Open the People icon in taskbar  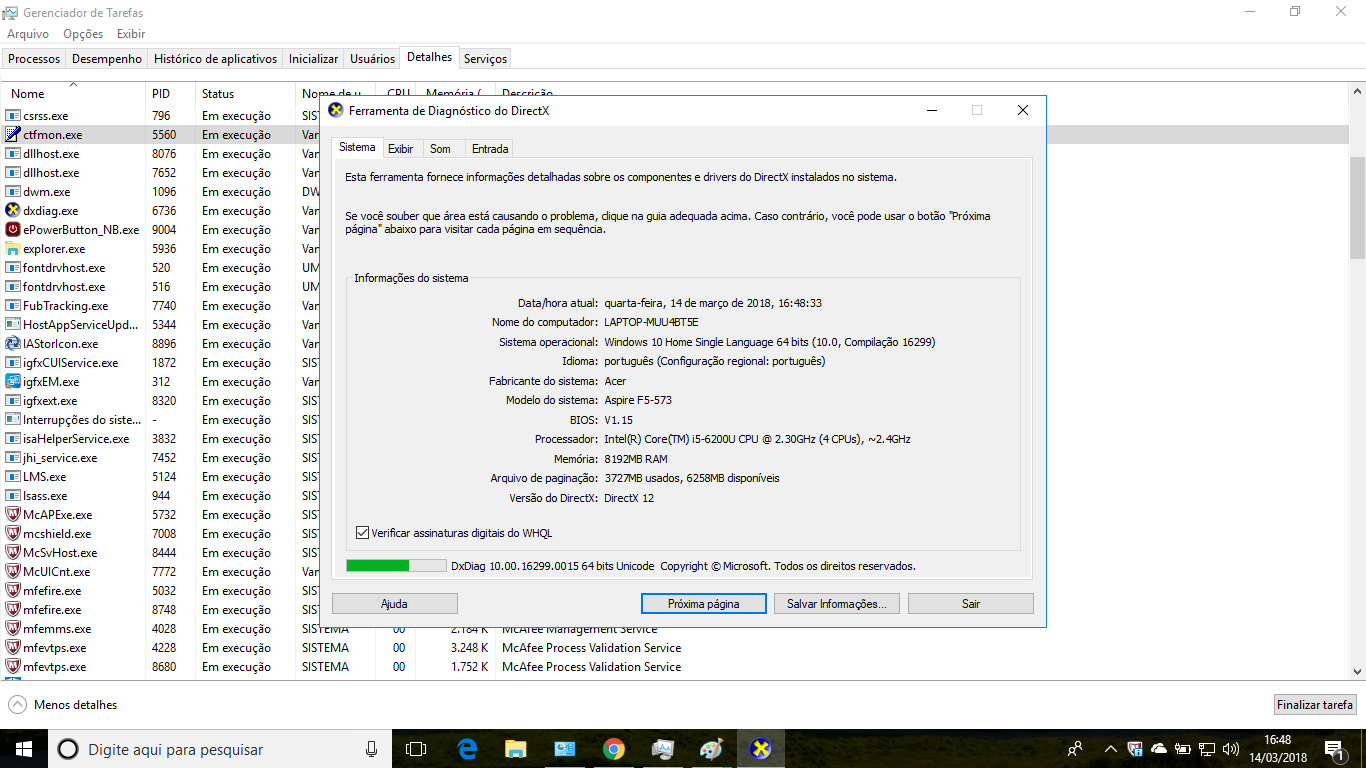point(1075,748)
